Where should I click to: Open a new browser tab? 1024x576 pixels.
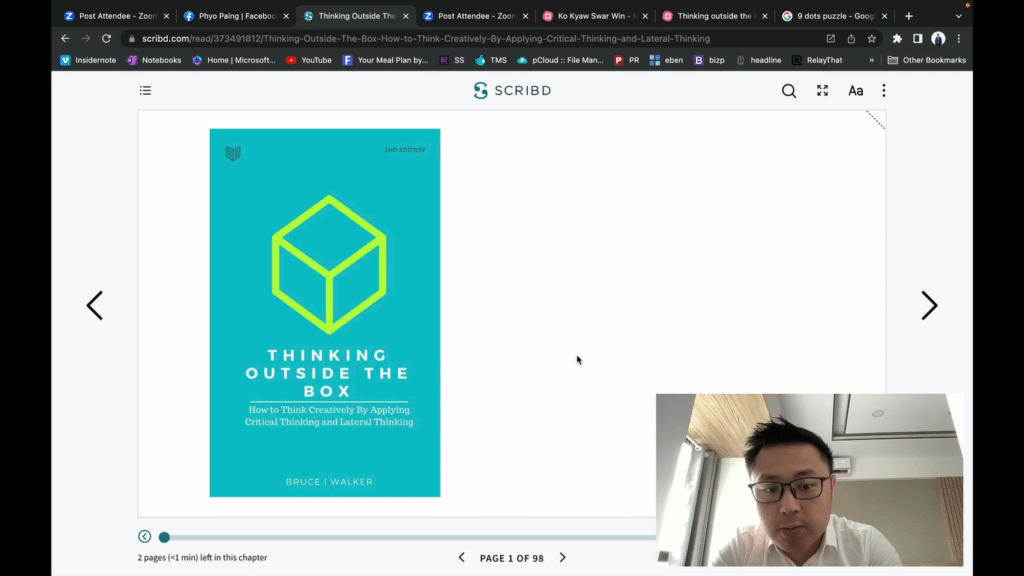coord(908,16)
